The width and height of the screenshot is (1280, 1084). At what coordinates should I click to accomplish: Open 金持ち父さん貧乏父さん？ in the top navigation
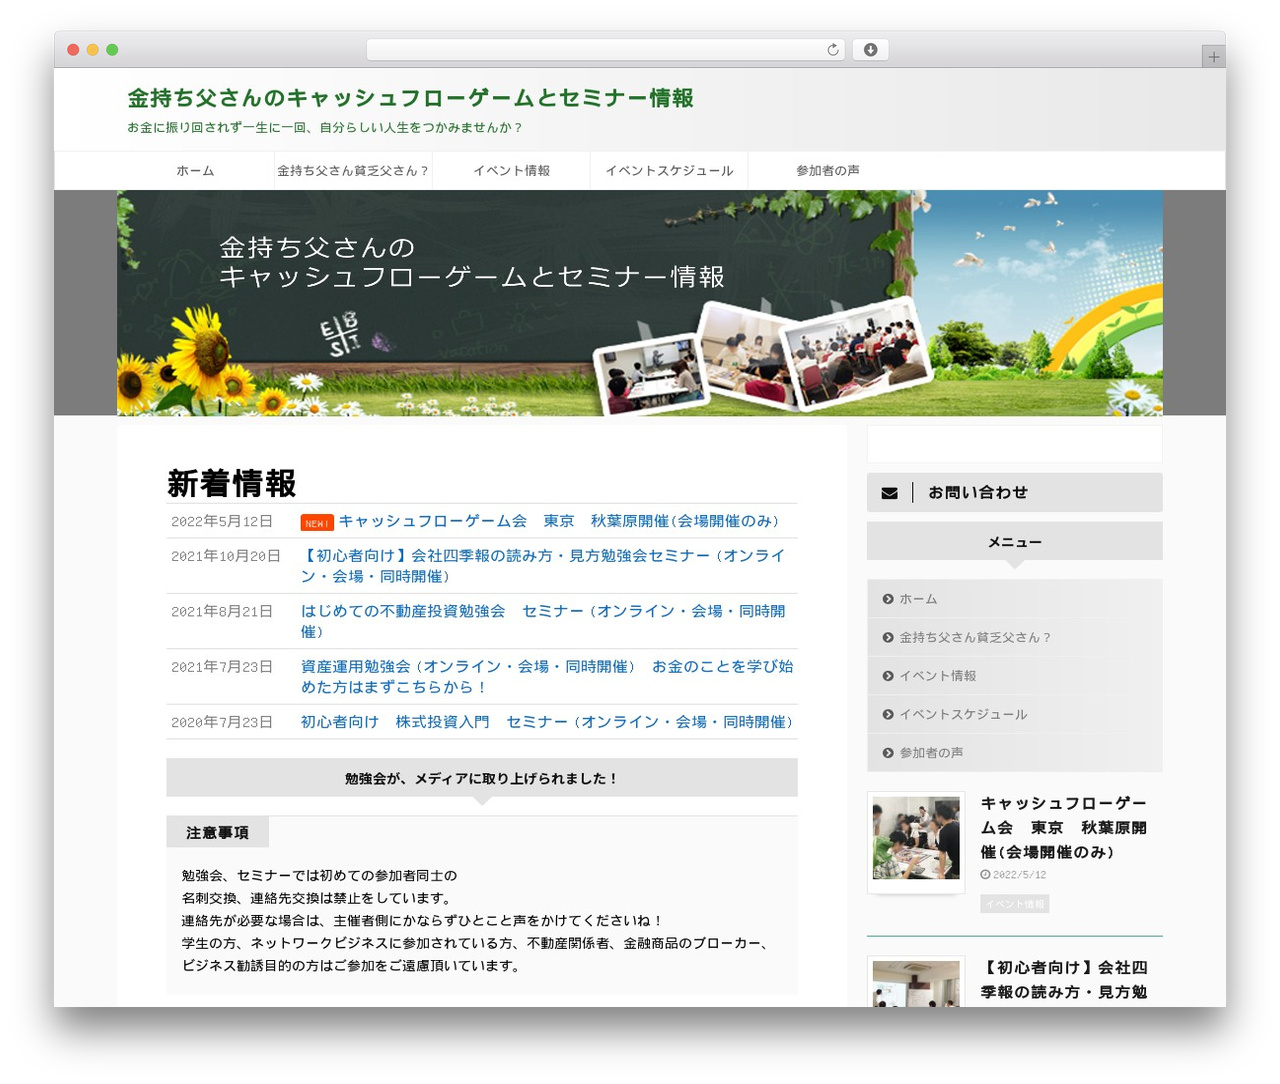pyautogui.click(x=353, y=171)
